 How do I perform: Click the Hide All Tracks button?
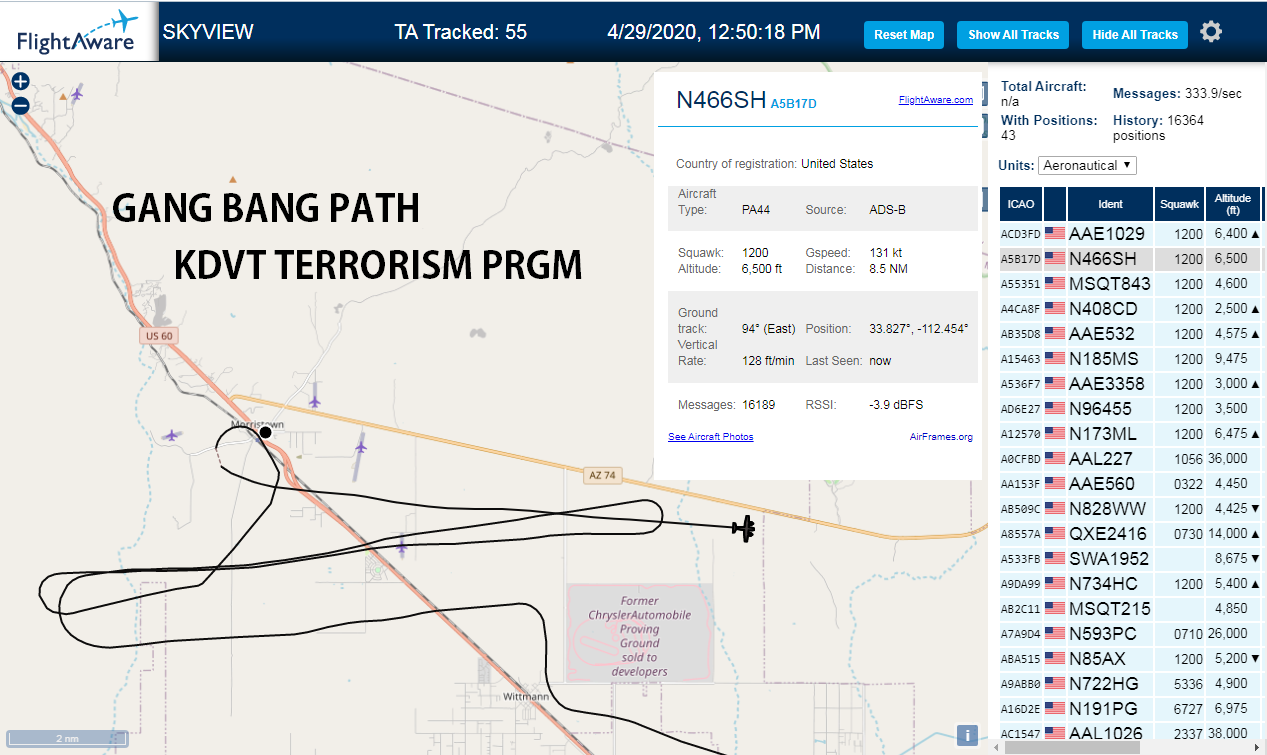(x=1135, y=34)
